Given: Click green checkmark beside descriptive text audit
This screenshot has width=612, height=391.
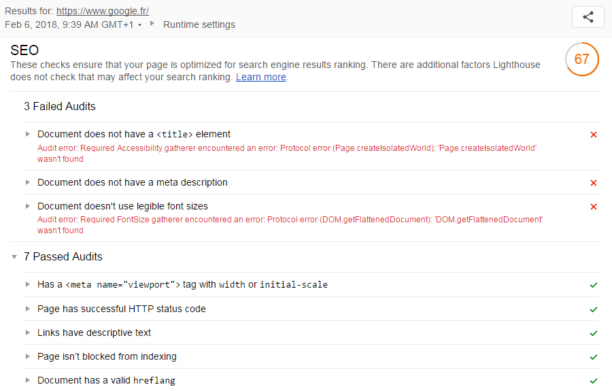Looking at the screenshot, I should click(x=594, y=333).
